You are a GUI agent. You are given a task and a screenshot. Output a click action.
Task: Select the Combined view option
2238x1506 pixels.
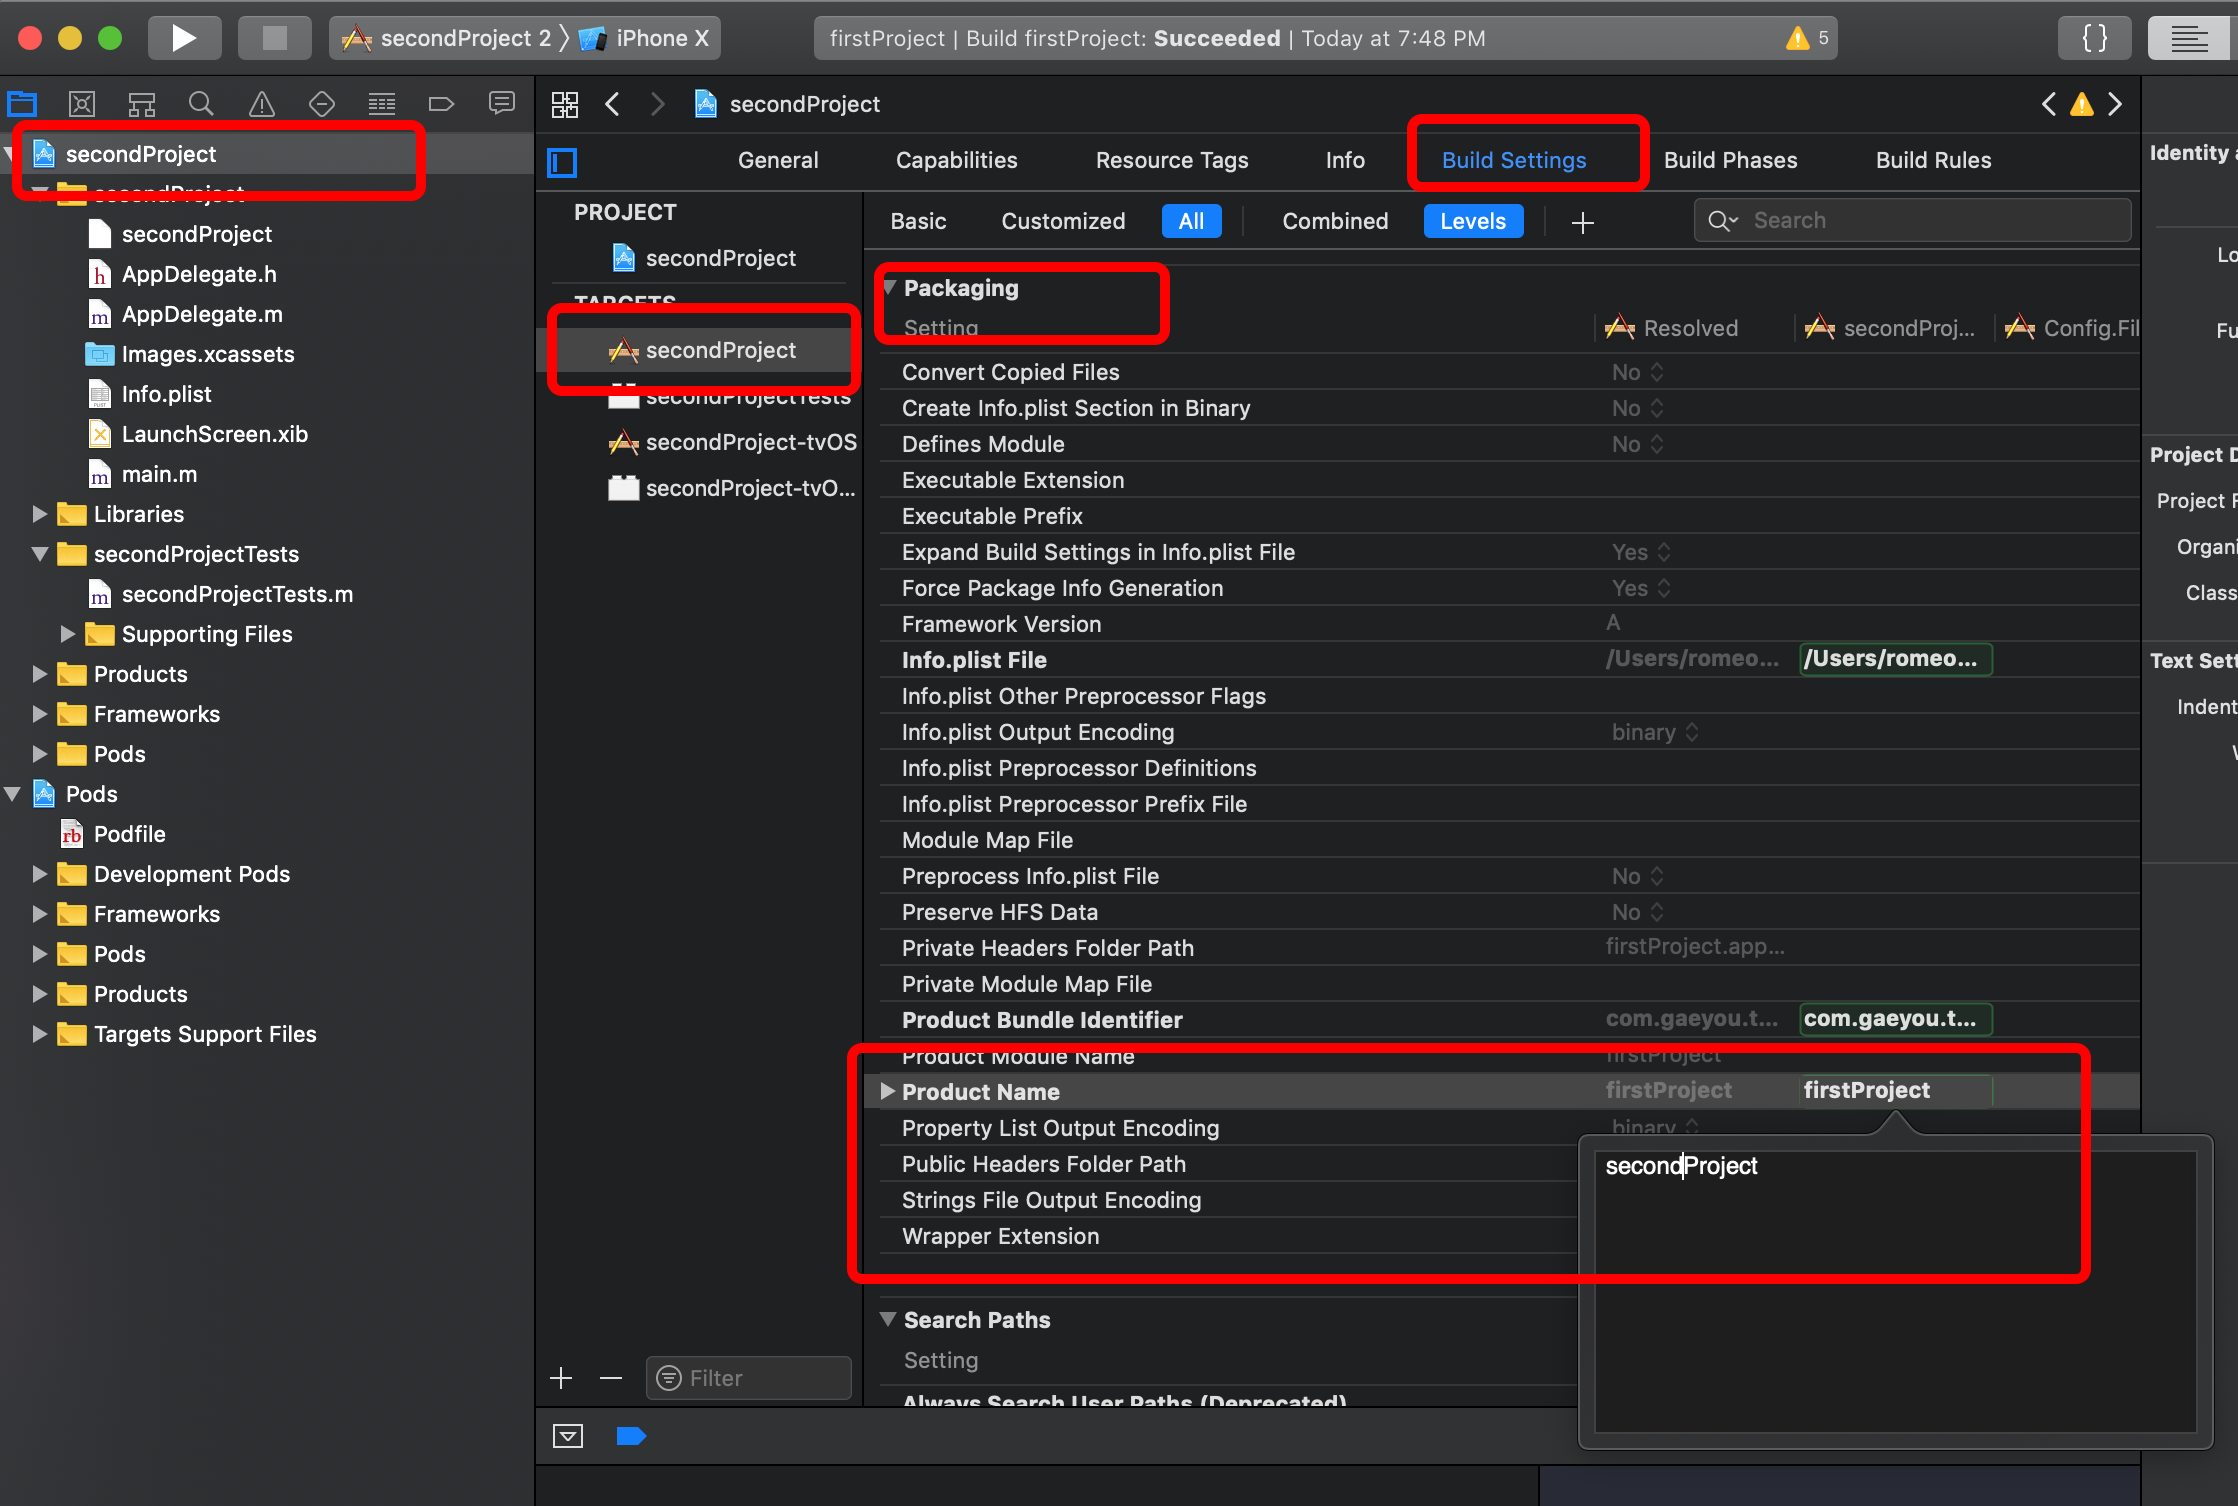[x=1335, y=221]
